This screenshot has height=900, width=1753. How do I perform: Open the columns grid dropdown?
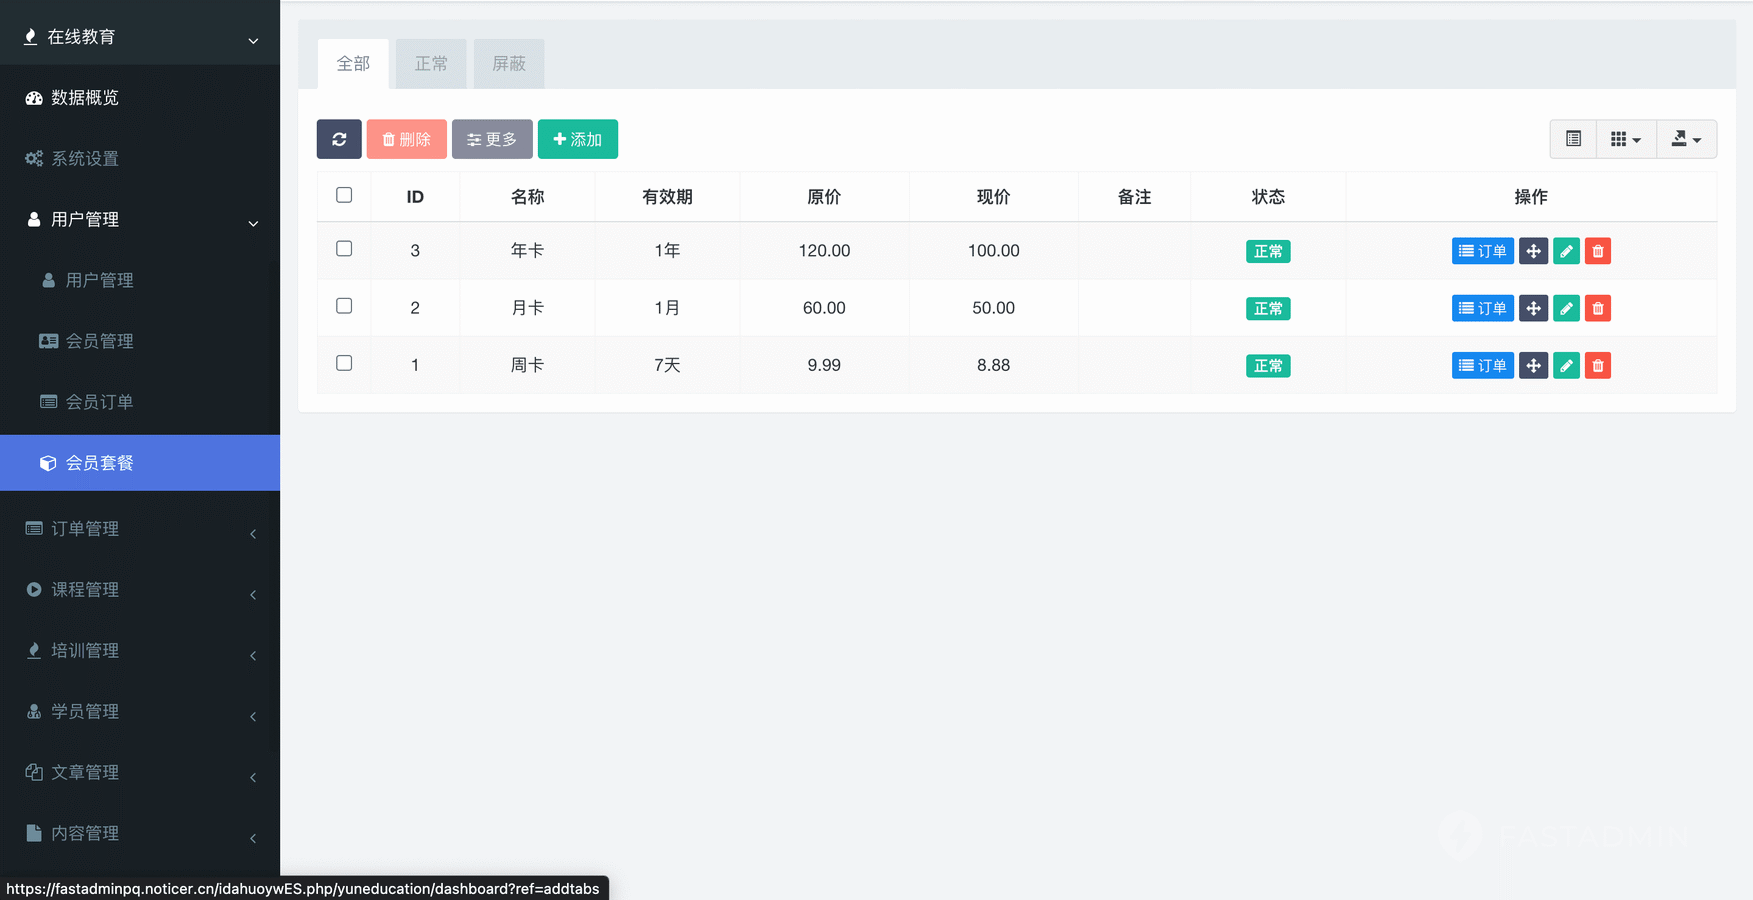(1625, 139)
